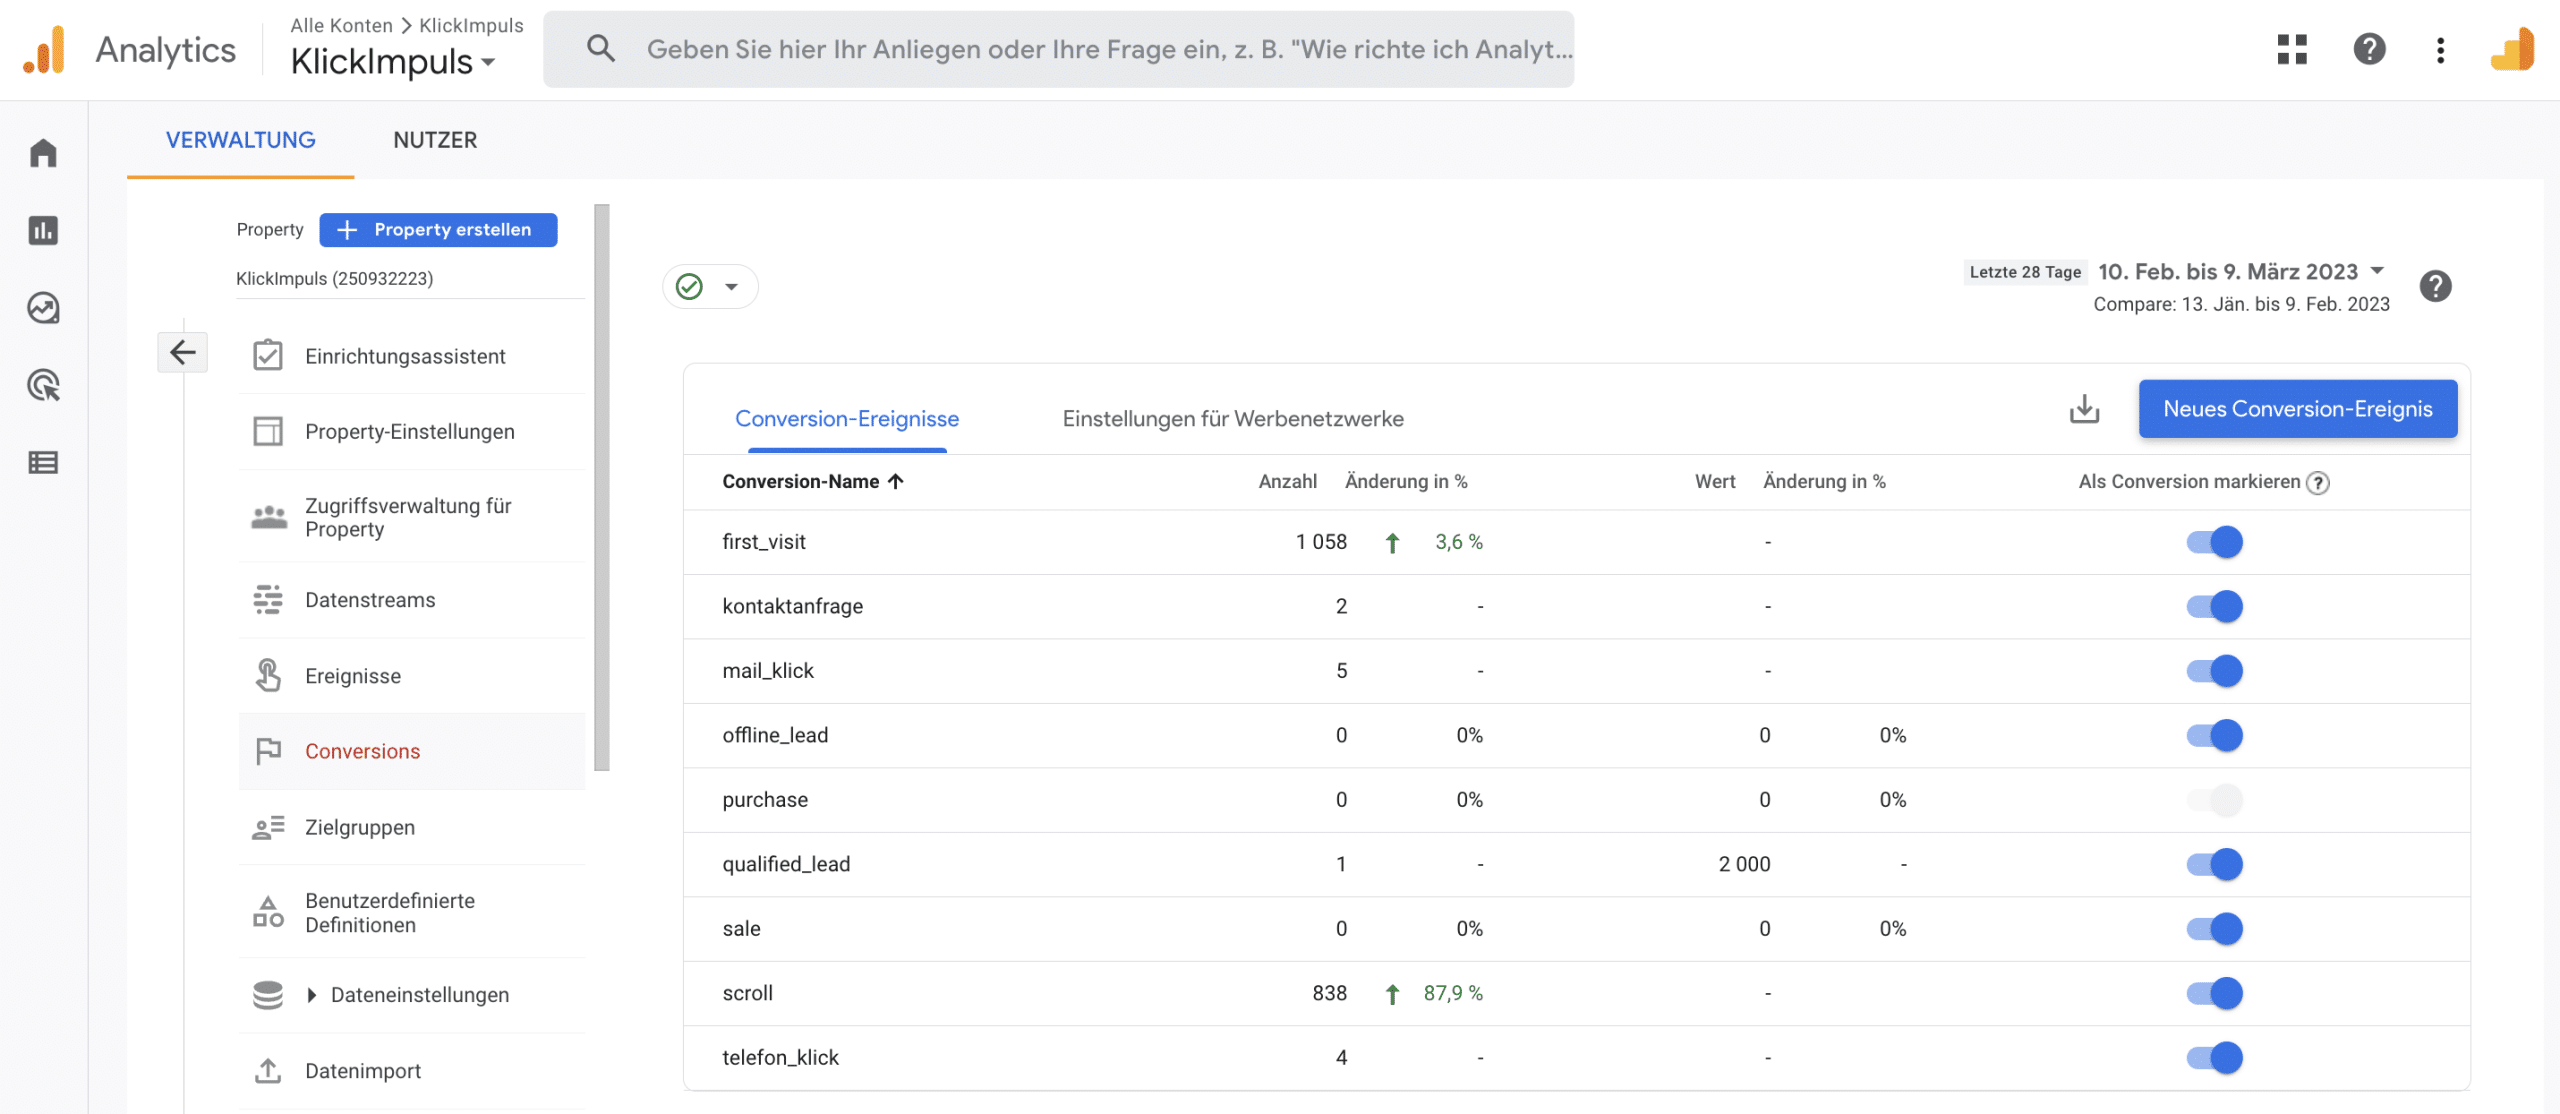Turn off the scroll conversion toggle
The image size is (2560, 1114).
2214,993
